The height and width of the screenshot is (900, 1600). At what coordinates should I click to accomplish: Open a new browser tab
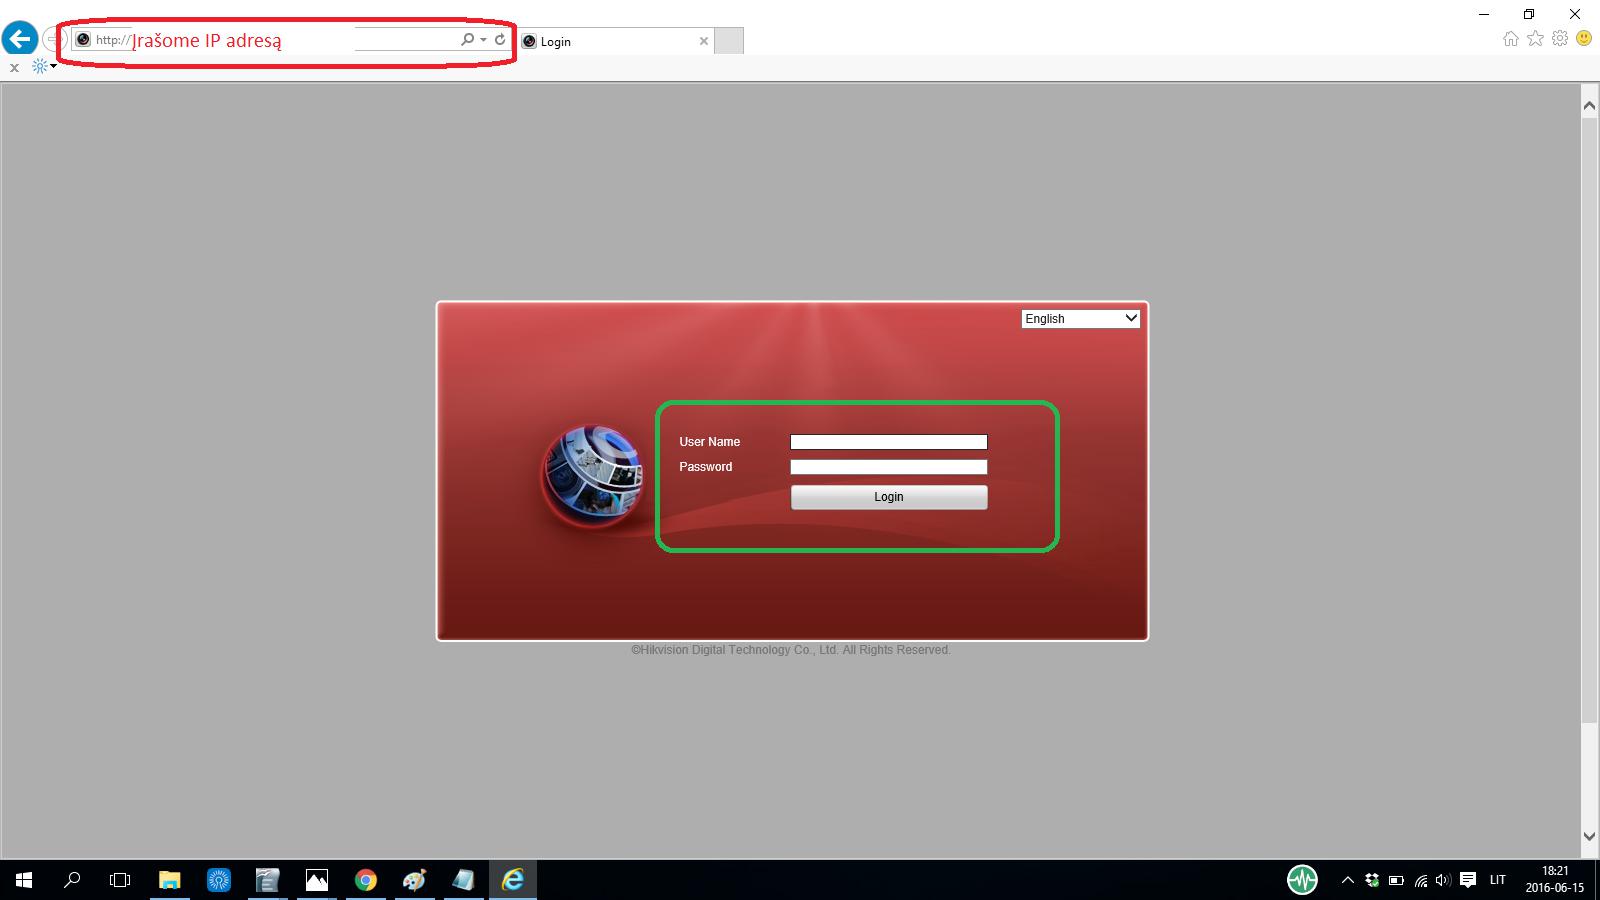pyautogui.click(x=729, y=41)
